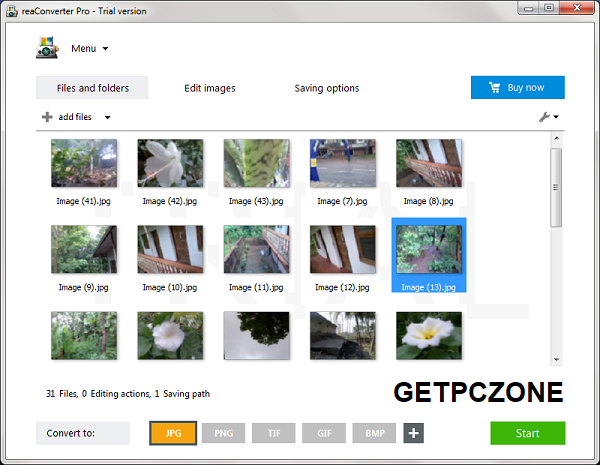This screenshot has height=465, width=600.
Task: Click the green Start button
Action: (528, 433)
